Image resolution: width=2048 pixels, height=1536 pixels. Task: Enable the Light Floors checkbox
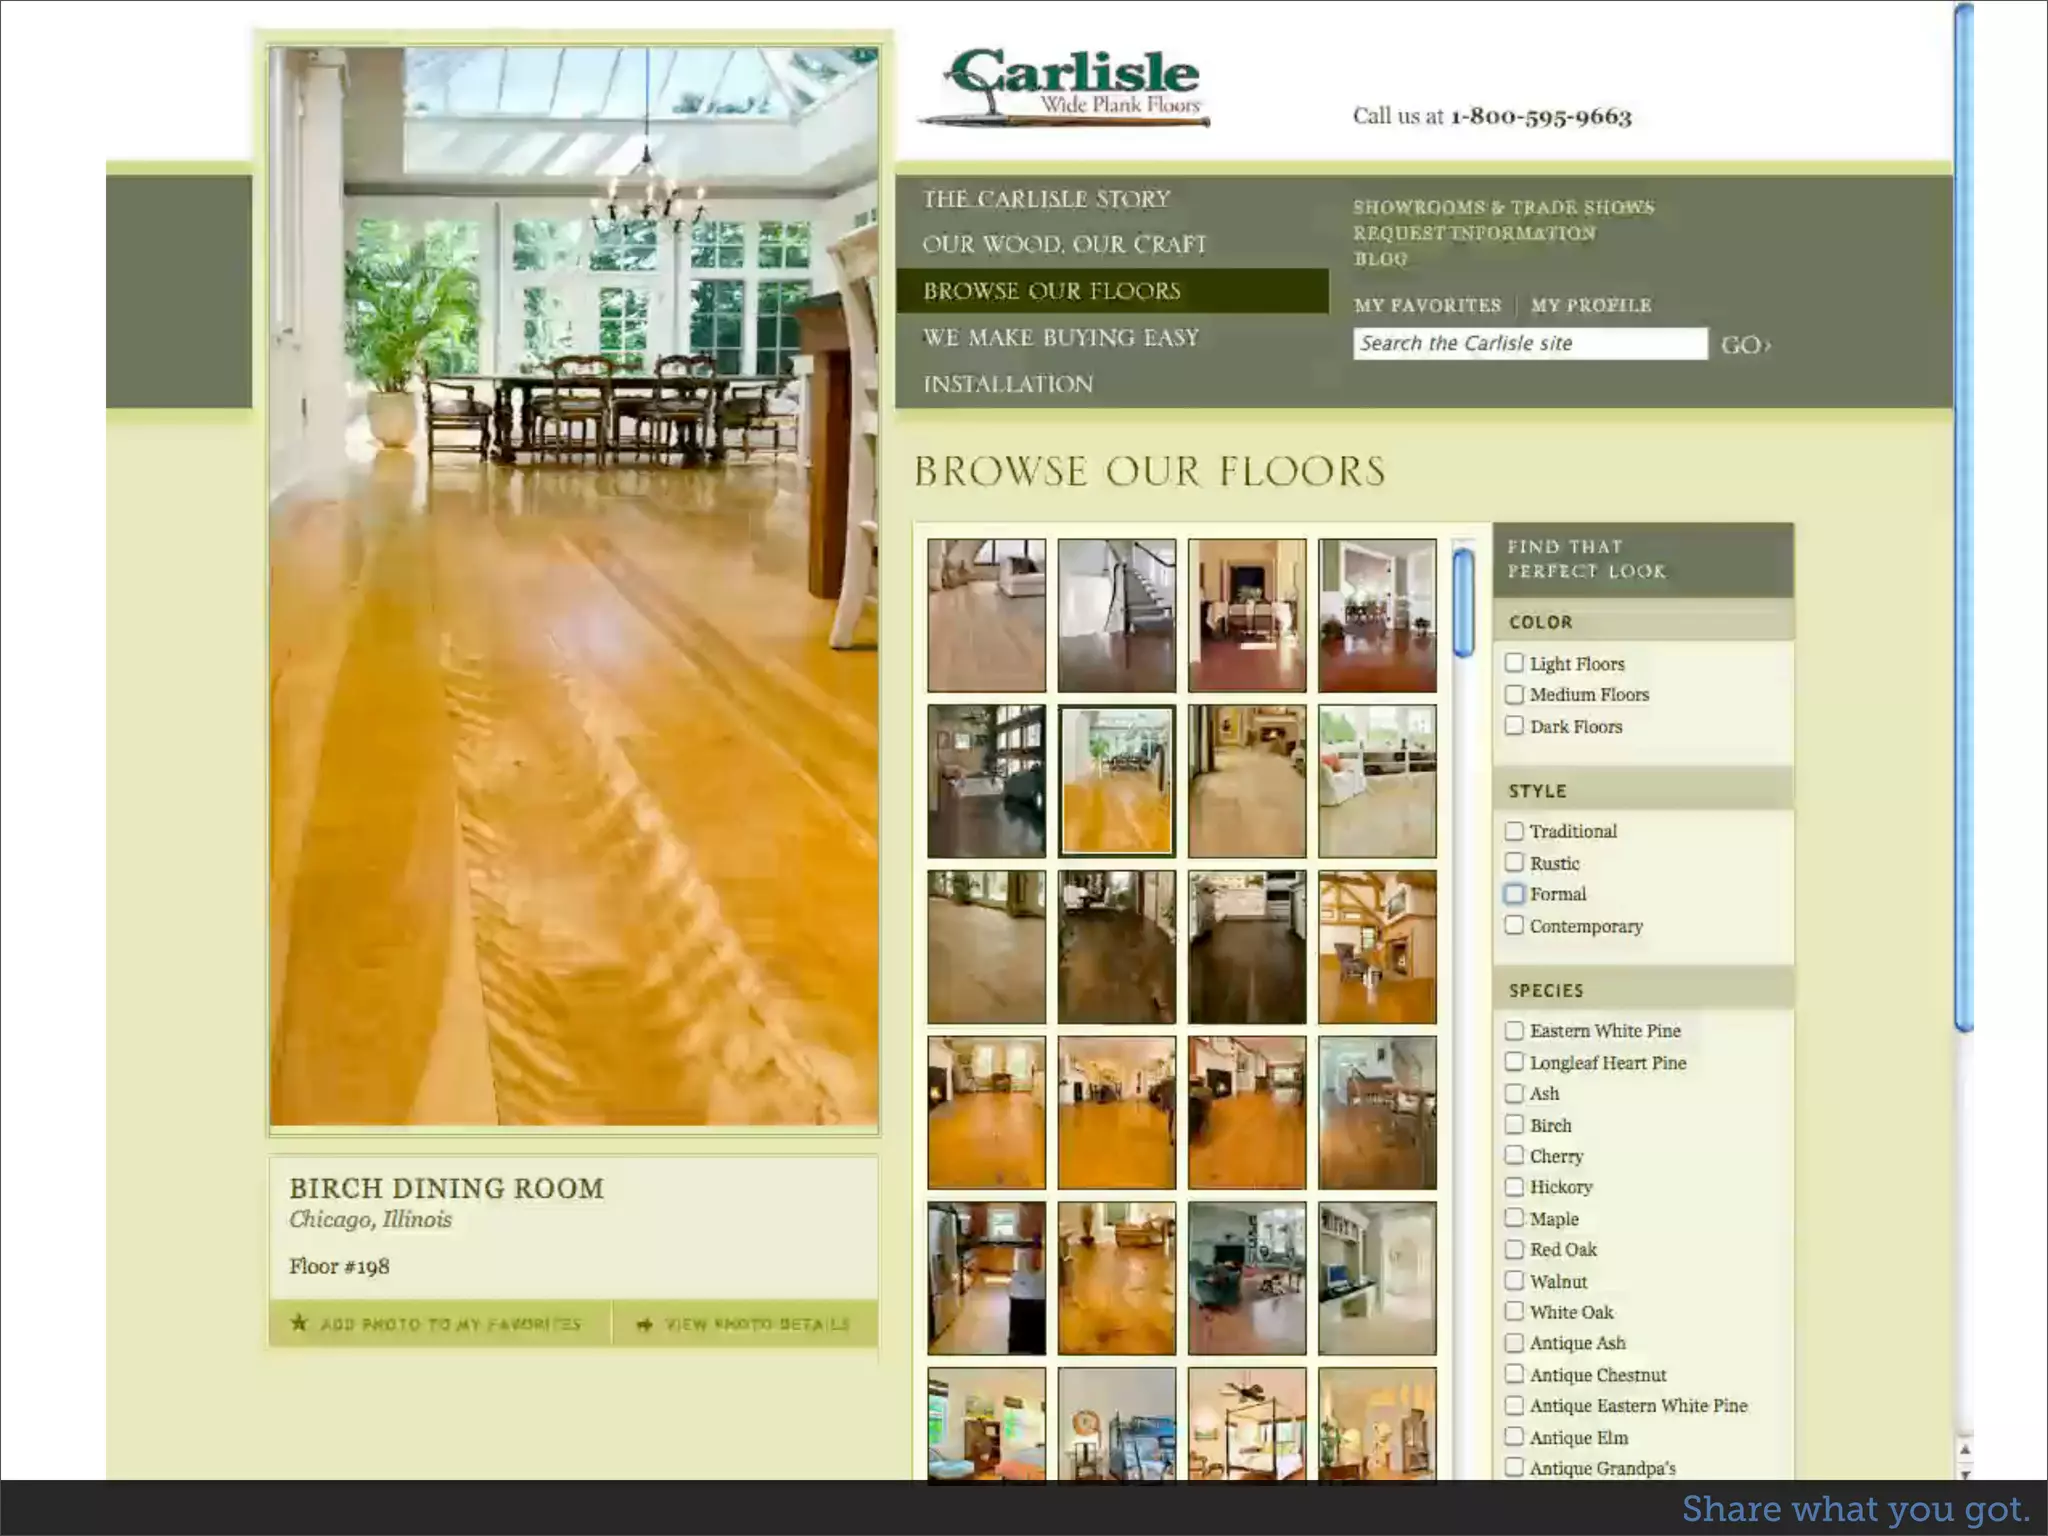[1514, 663]
